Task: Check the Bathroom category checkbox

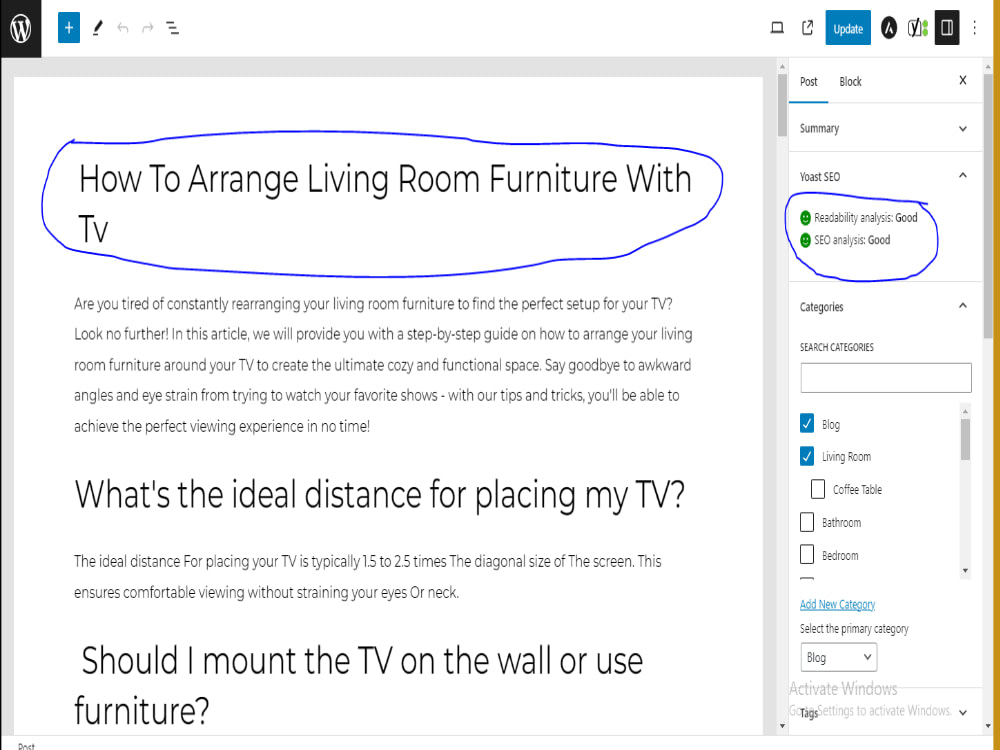Action: pos(807,522)
